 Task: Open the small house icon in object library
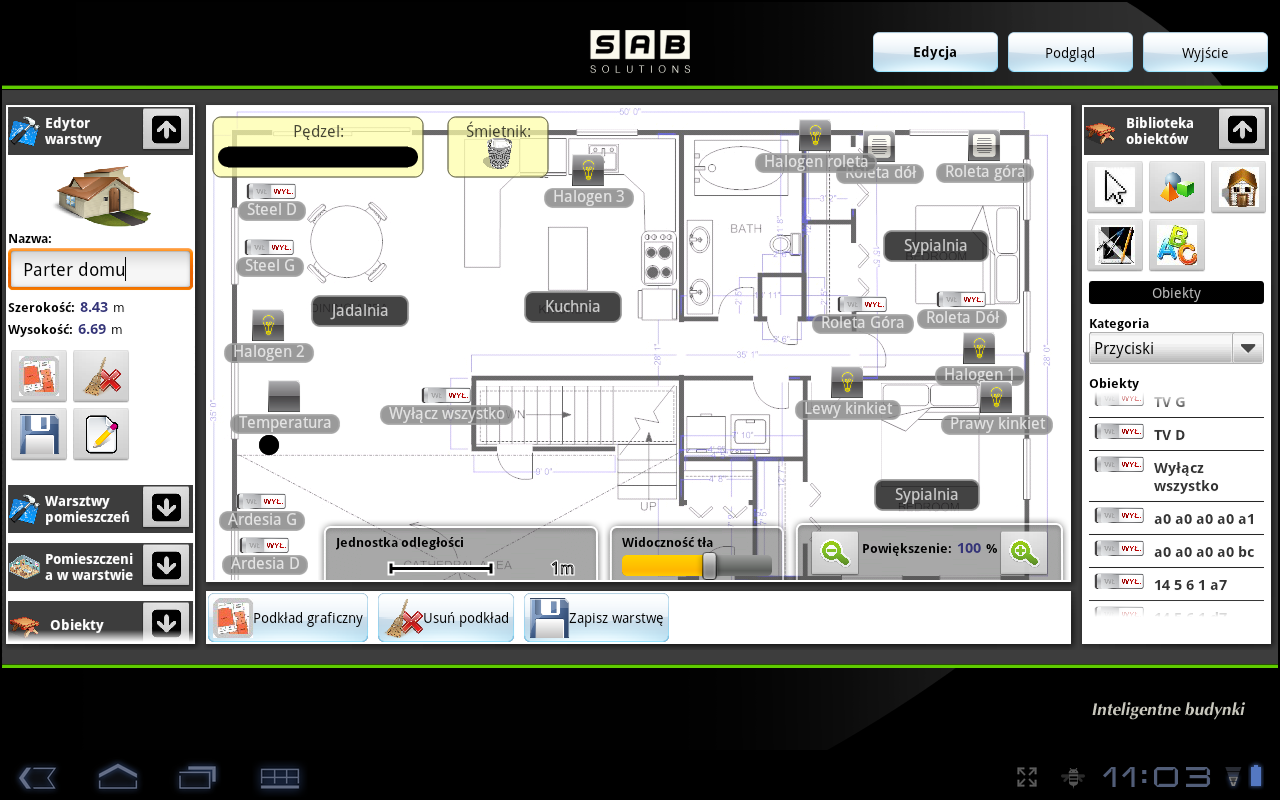pyautogui.click(x=1238, y=187)
